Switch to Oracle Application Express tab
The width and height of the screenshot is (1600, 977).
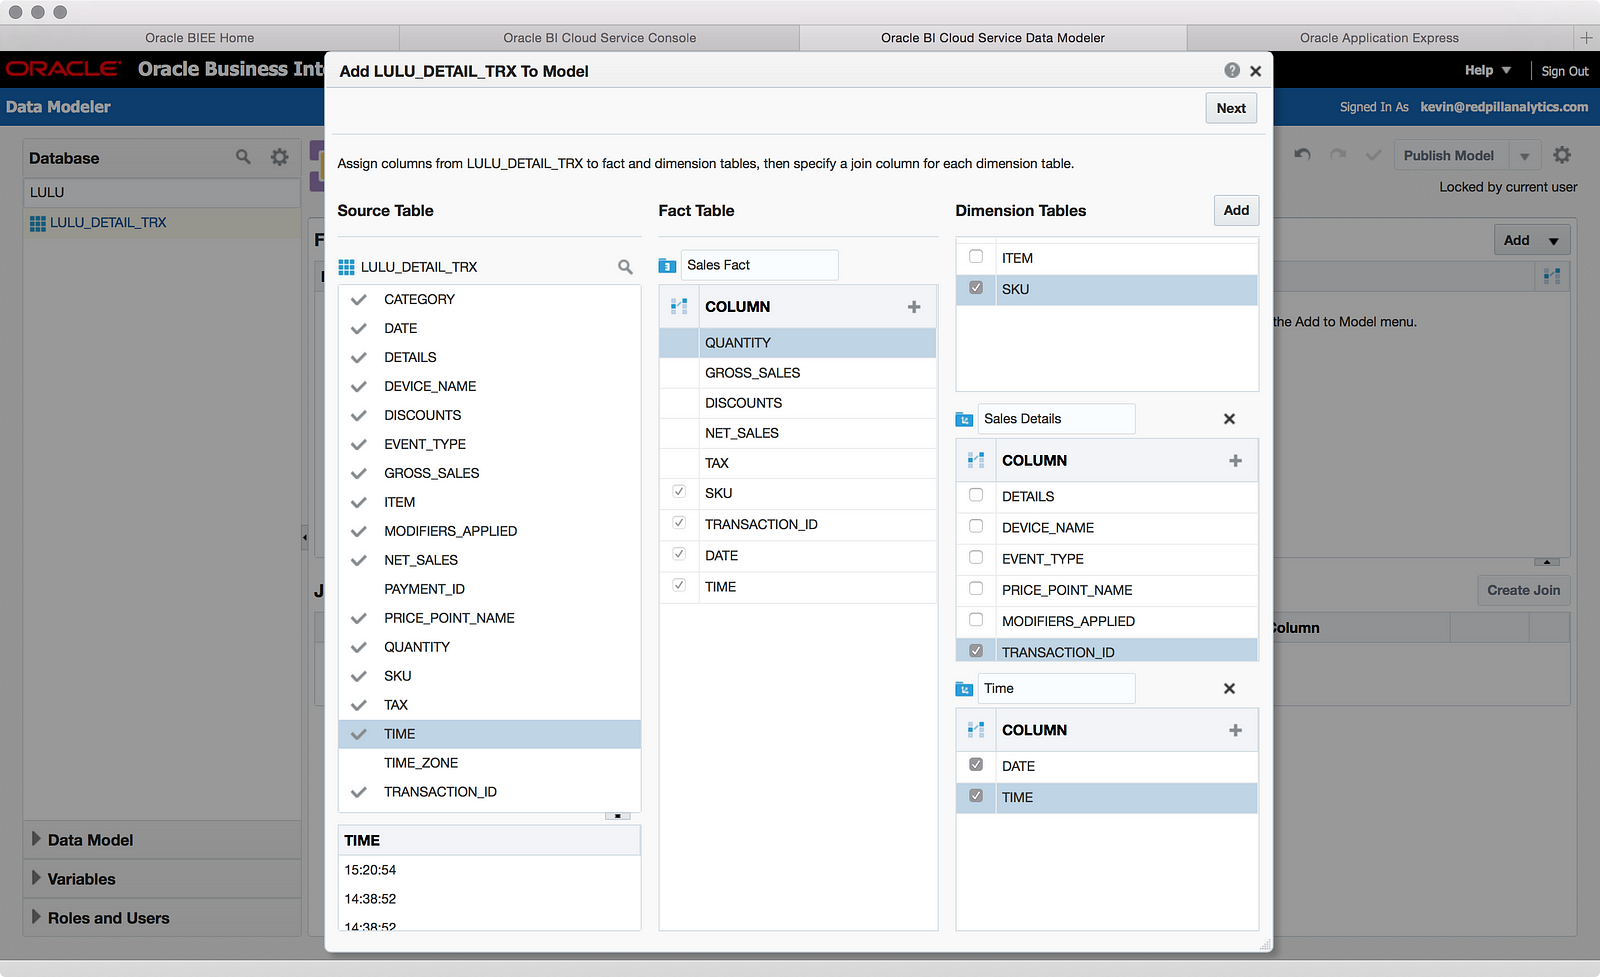click(1380, 38)
